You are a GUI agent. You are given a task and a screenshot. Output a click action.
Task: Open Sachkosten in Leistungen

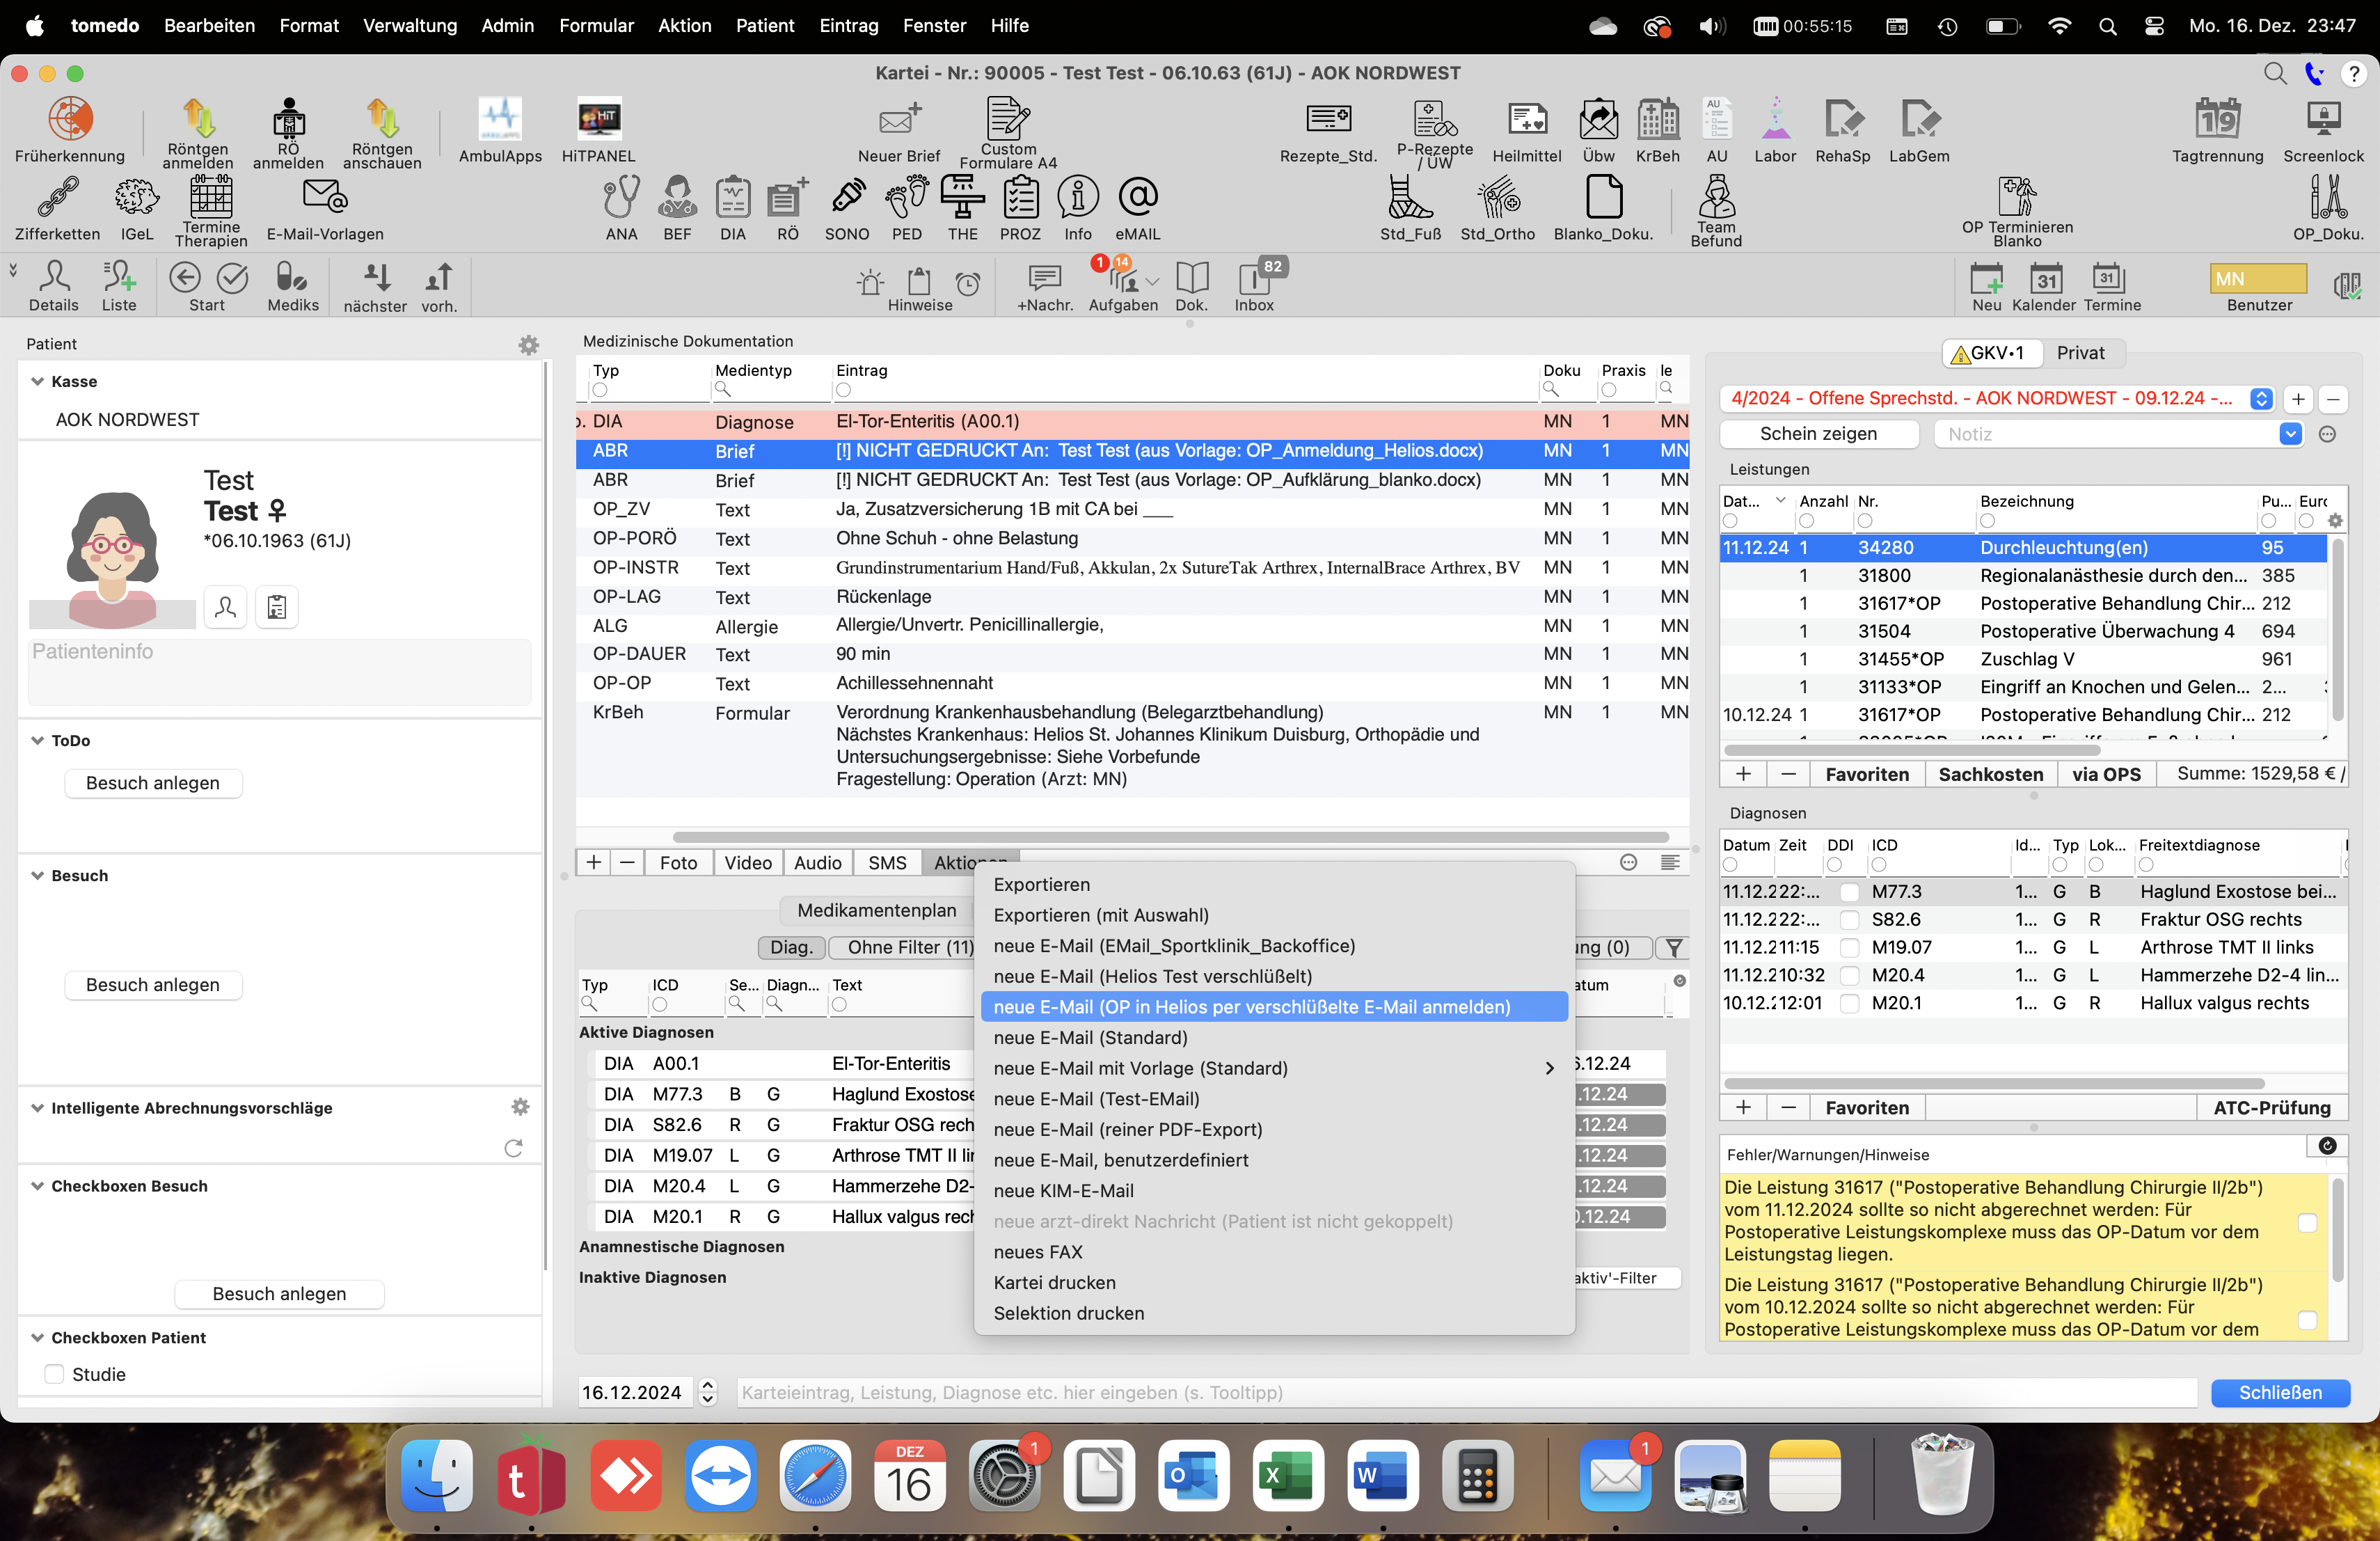pyautogui.click(x=1990, y=774)
